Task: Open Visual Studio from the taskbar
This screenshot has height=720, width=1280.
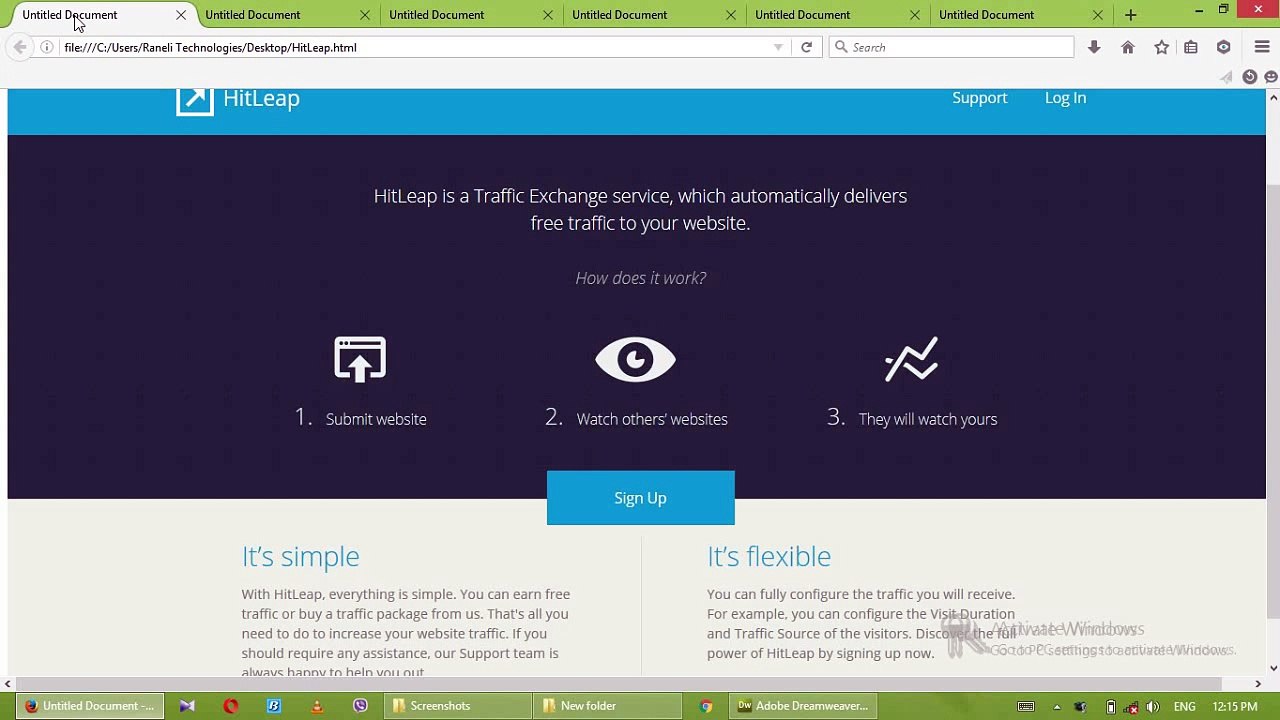Action: click(x=187, y=706)
